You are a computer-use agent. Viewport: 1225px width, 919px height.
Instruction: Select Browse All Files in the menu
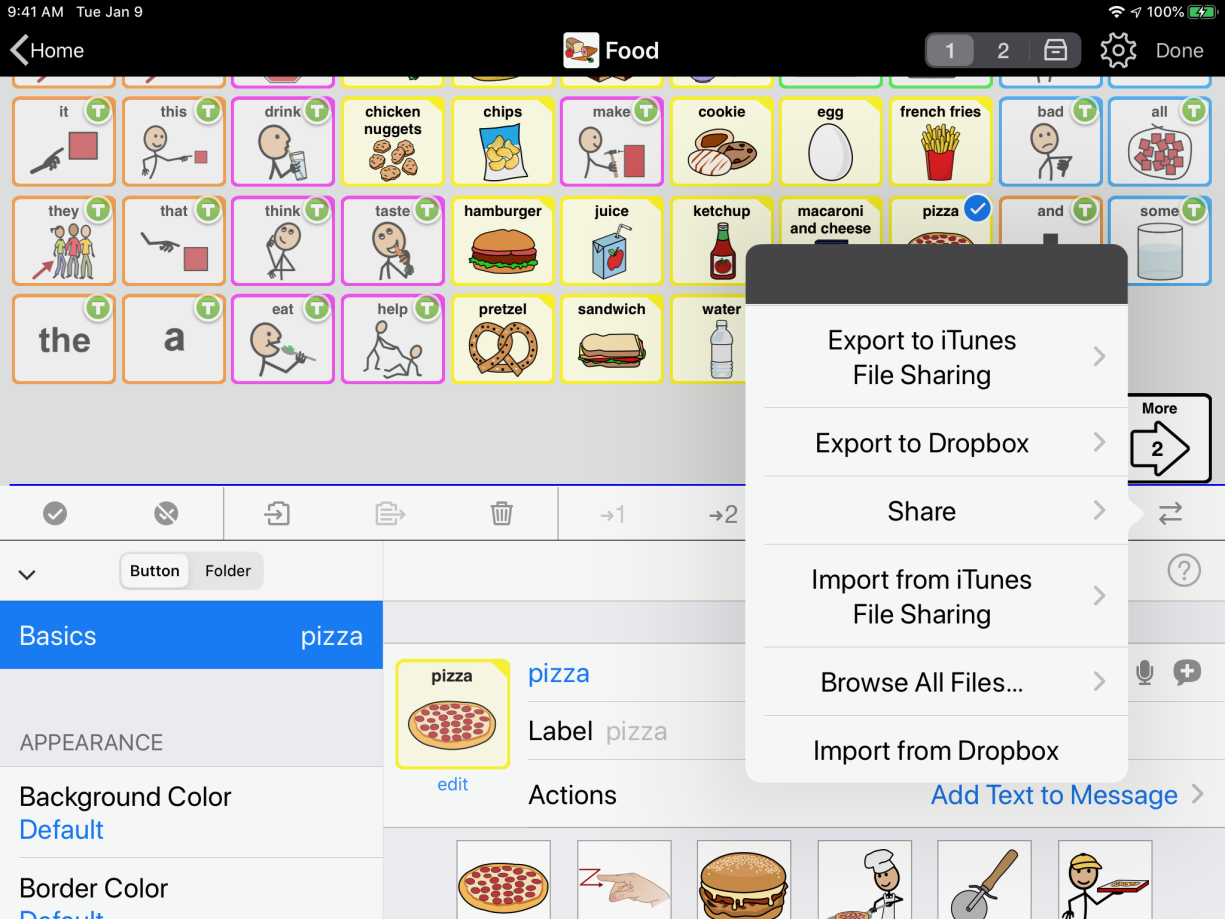tap(921, 682)
